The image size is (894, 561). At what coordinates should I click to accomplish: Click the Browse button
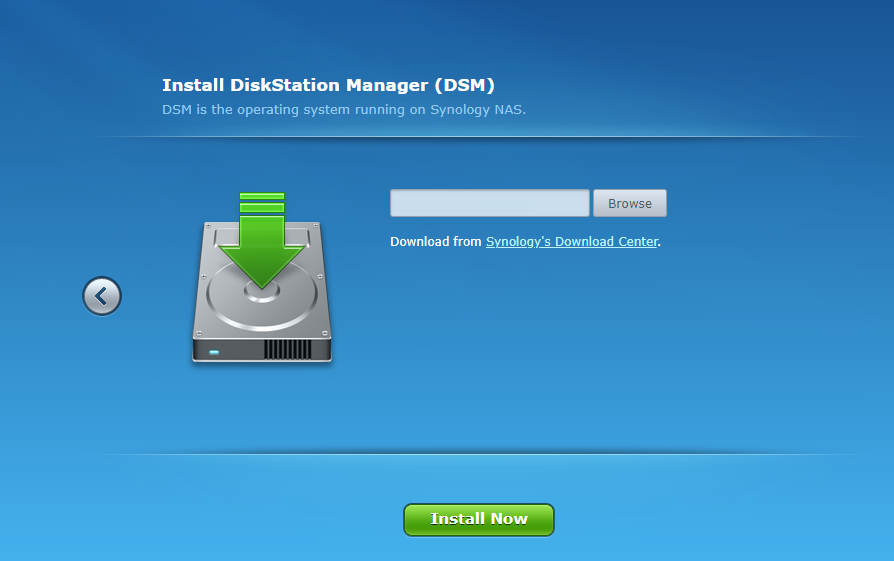pyautogui.click(x=629, y=204)
